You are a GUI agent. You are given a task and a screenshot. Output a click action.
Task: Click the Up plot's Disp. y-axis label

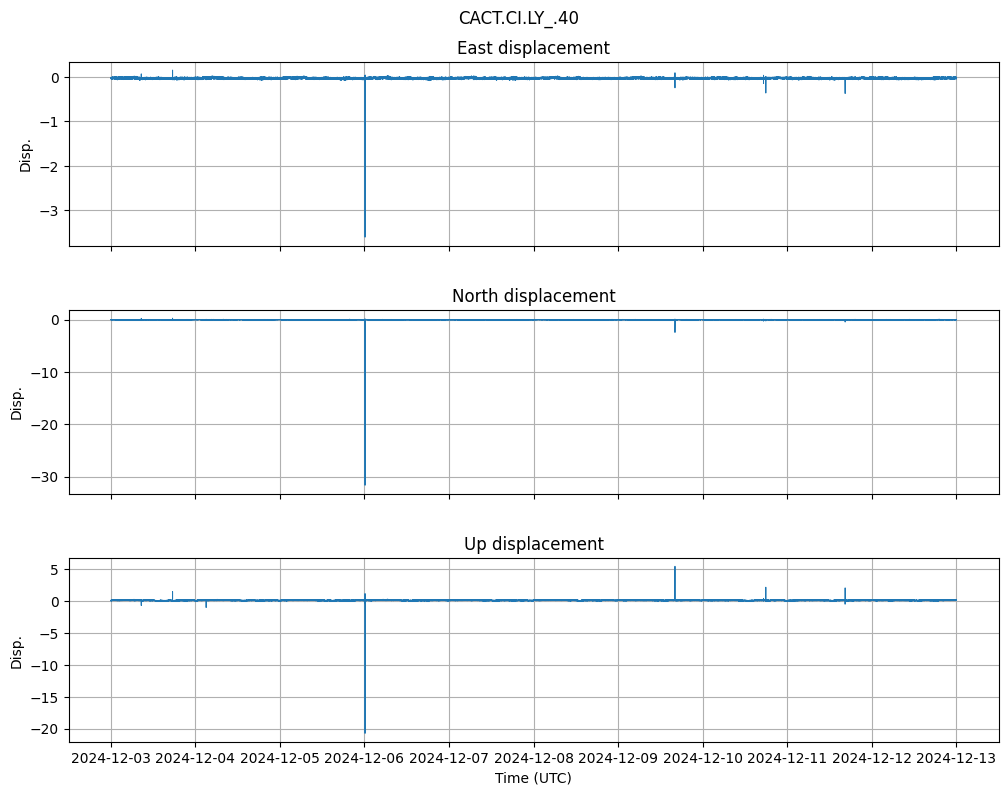(18, 650)
